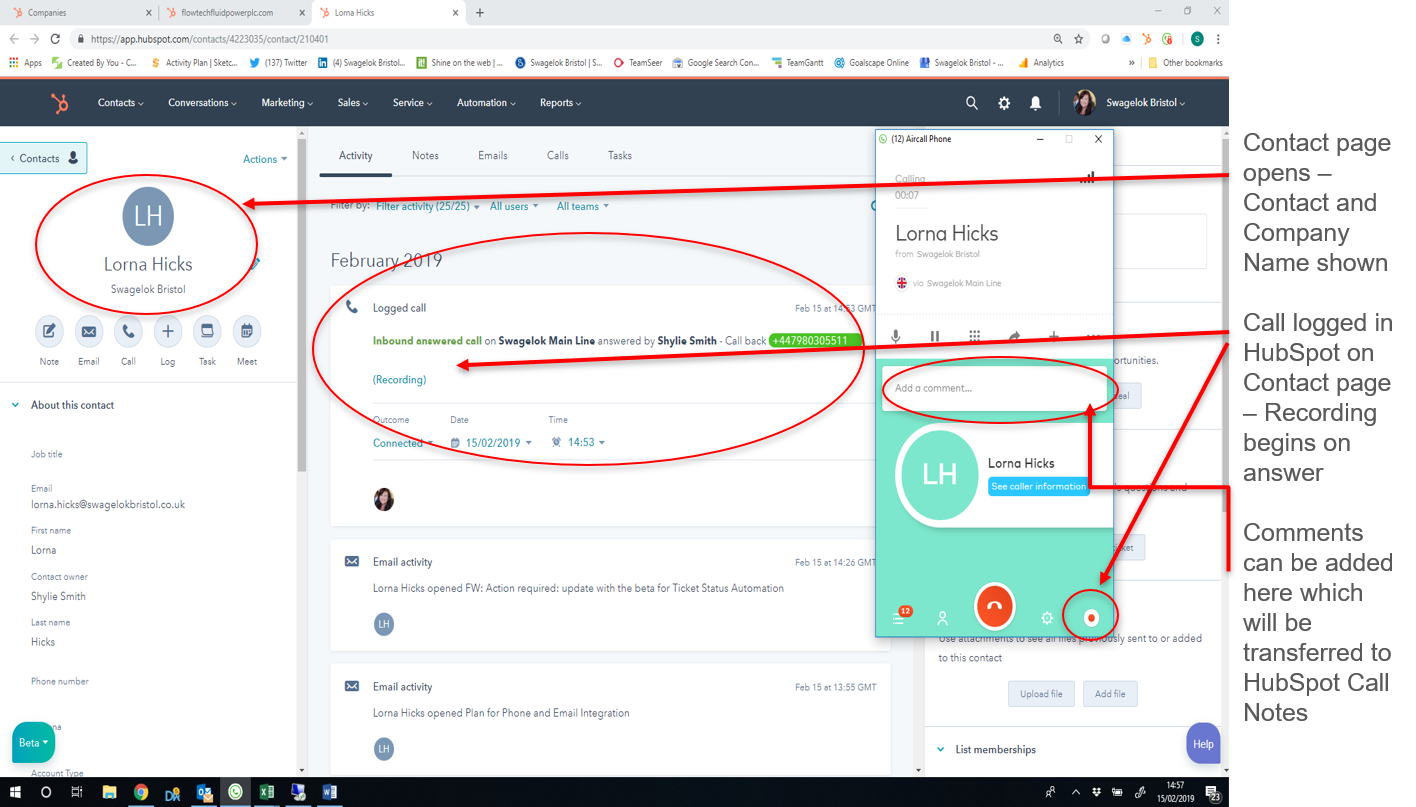Log an activity with the plus icon
The width and height of the screenshot is (1416, 807).
click(x=168, y=331)
